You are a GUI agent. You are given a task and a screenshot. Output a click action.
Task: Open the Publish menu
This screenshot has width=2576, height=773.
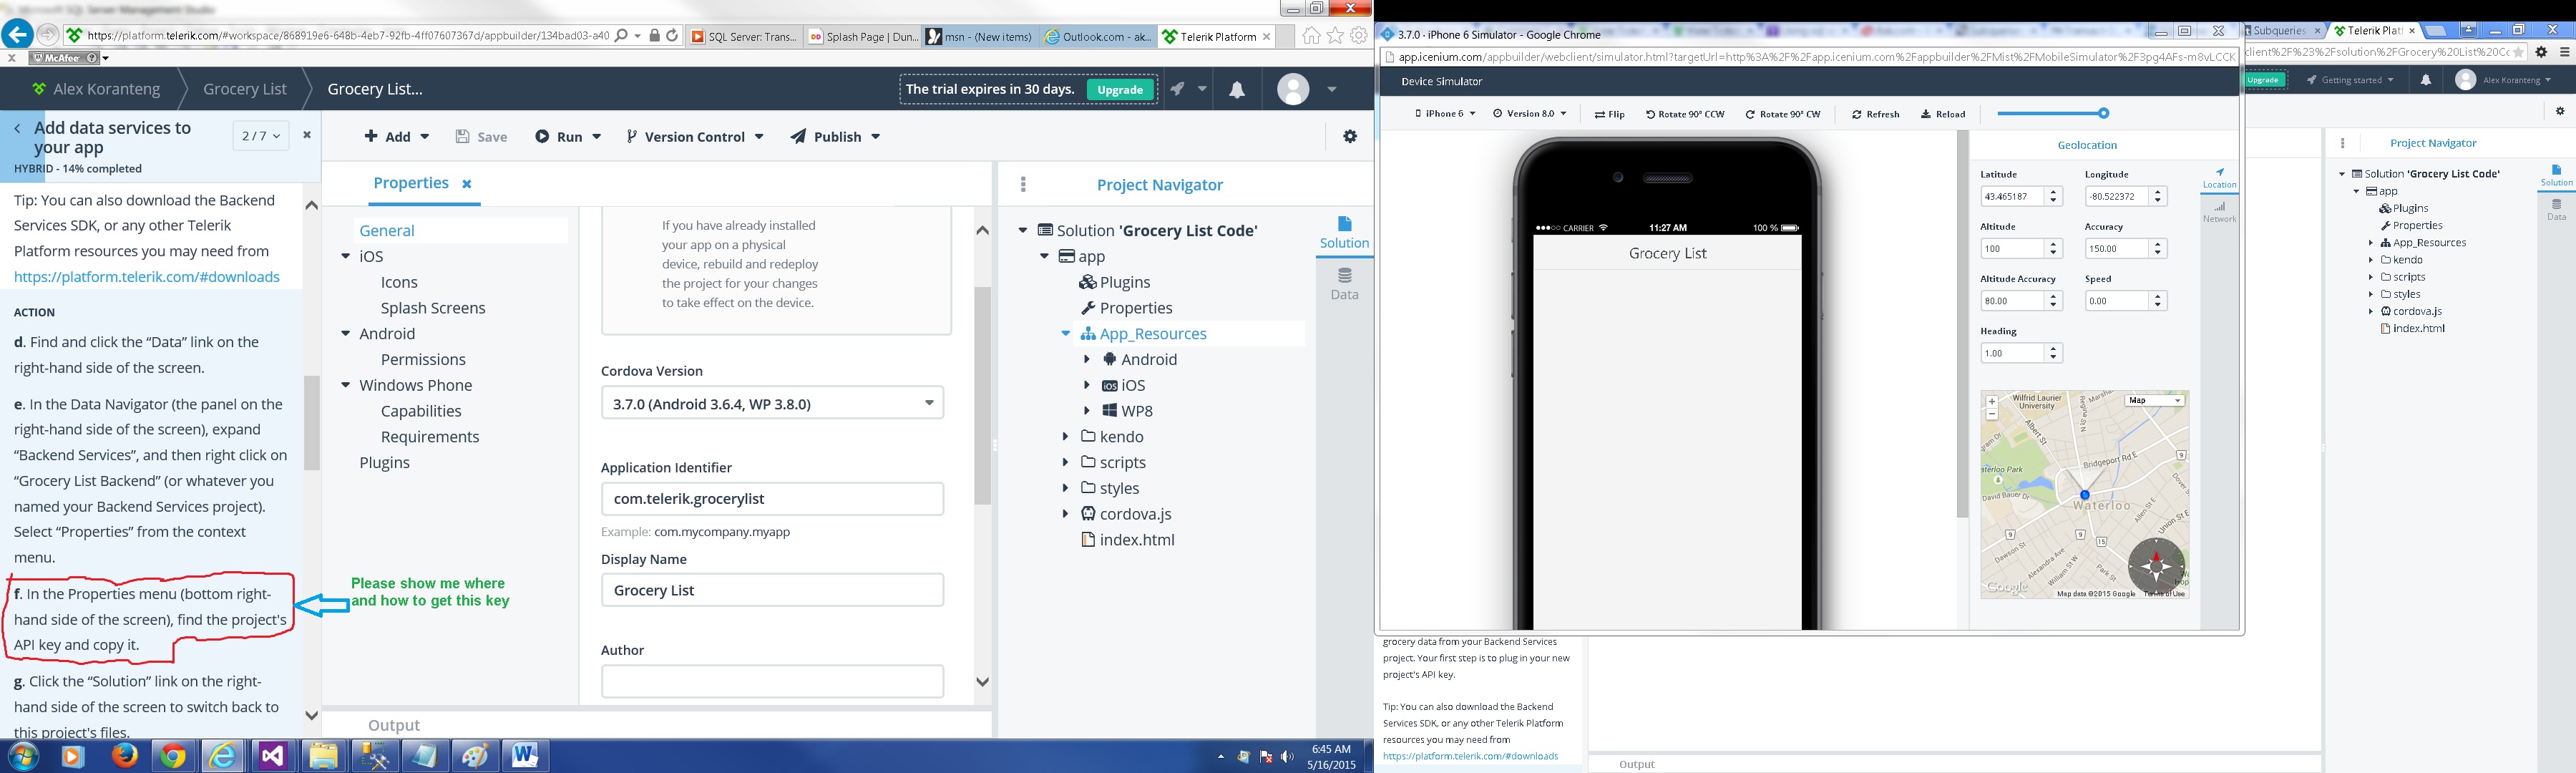click(x=835, y=137)
